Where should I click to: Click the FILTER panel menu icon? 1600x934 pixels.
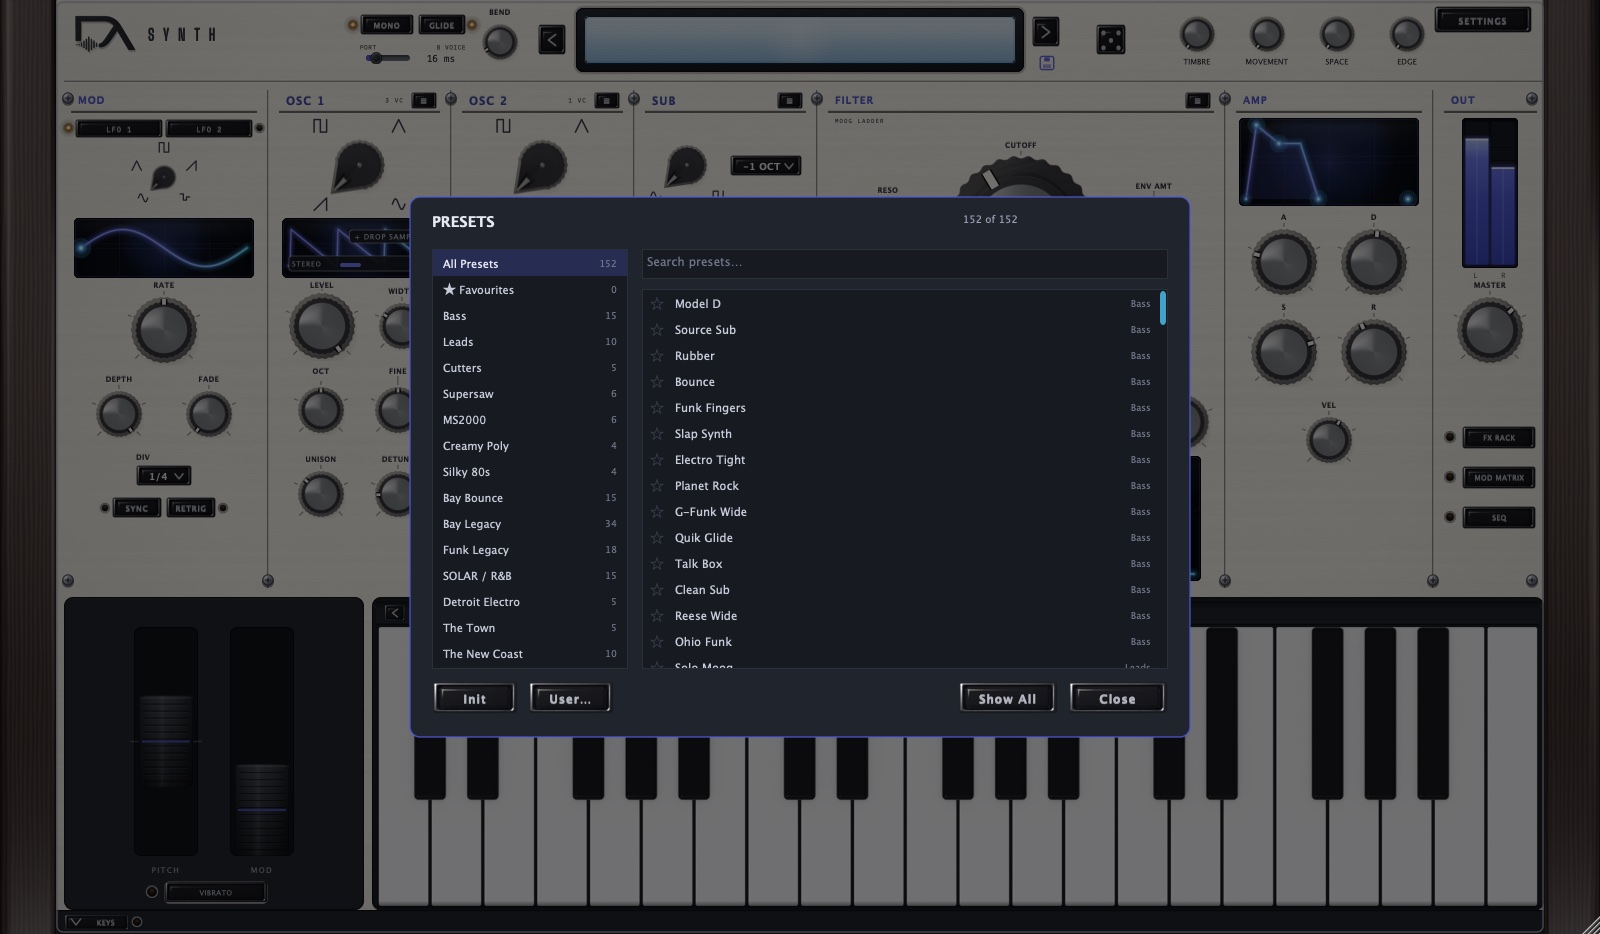coord(1197,100)
